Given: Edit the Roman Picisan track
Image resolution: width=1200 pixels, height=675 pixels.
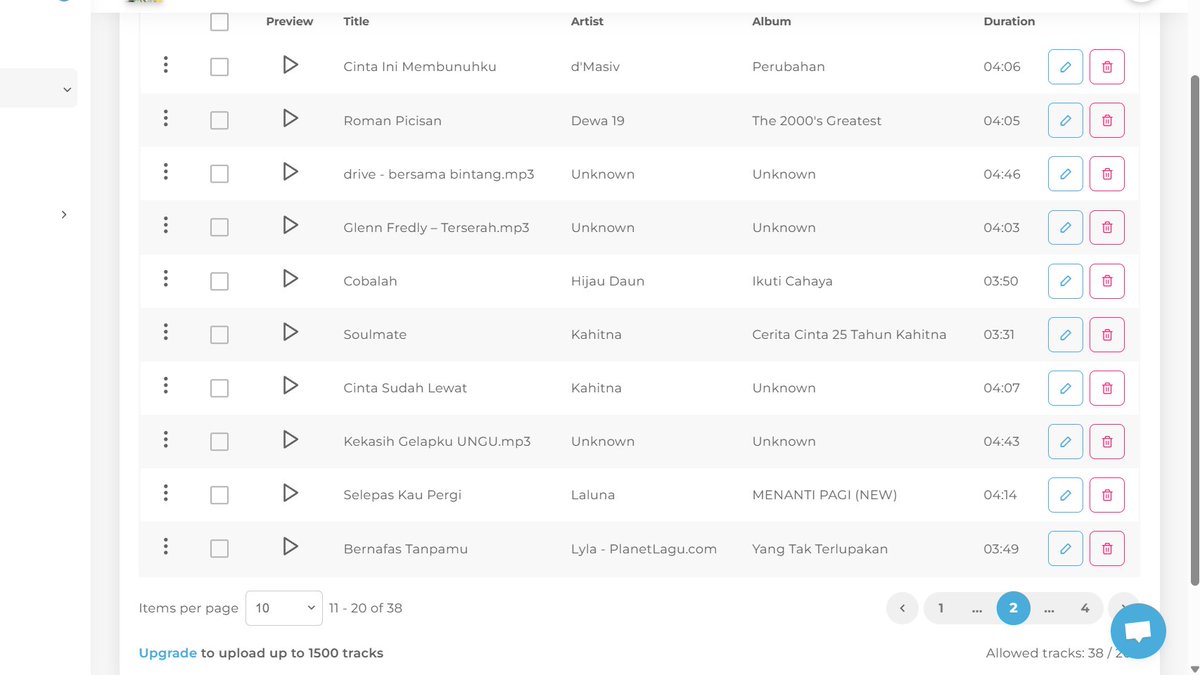Looking at the screenshot, I should [x=1065, y=120].
